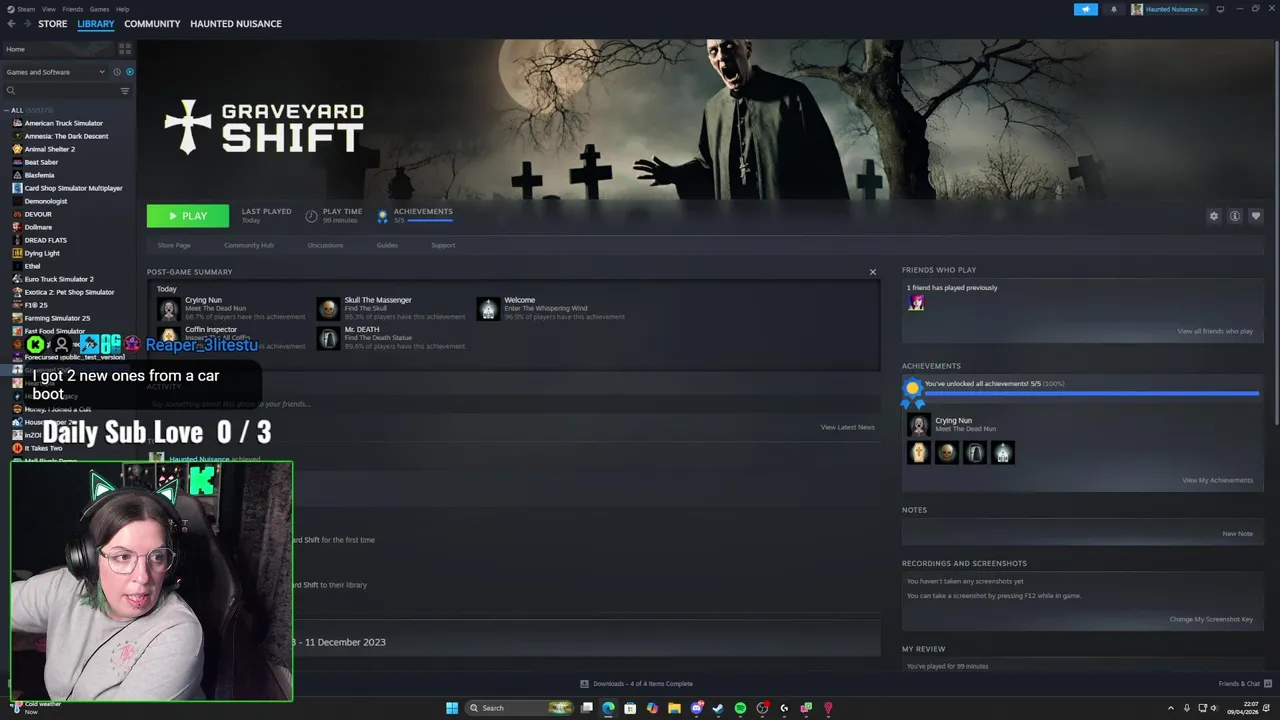1280x720 pixels.
Task: Open advanced library filters icon
Action: point(125,91)
